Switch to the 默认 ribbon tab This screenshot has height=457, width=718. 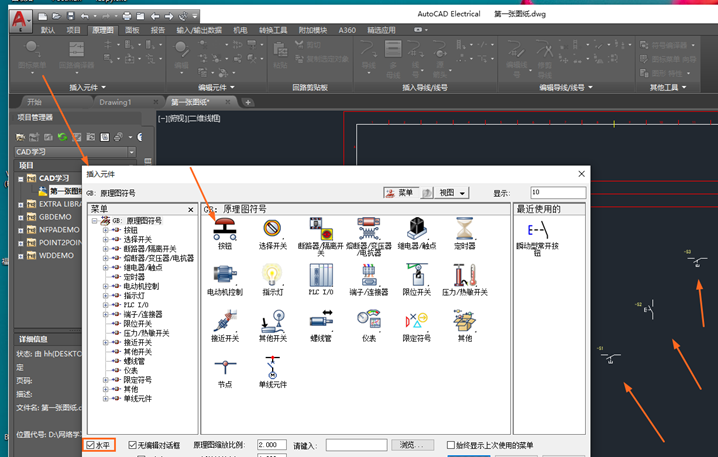click(48, 30)
